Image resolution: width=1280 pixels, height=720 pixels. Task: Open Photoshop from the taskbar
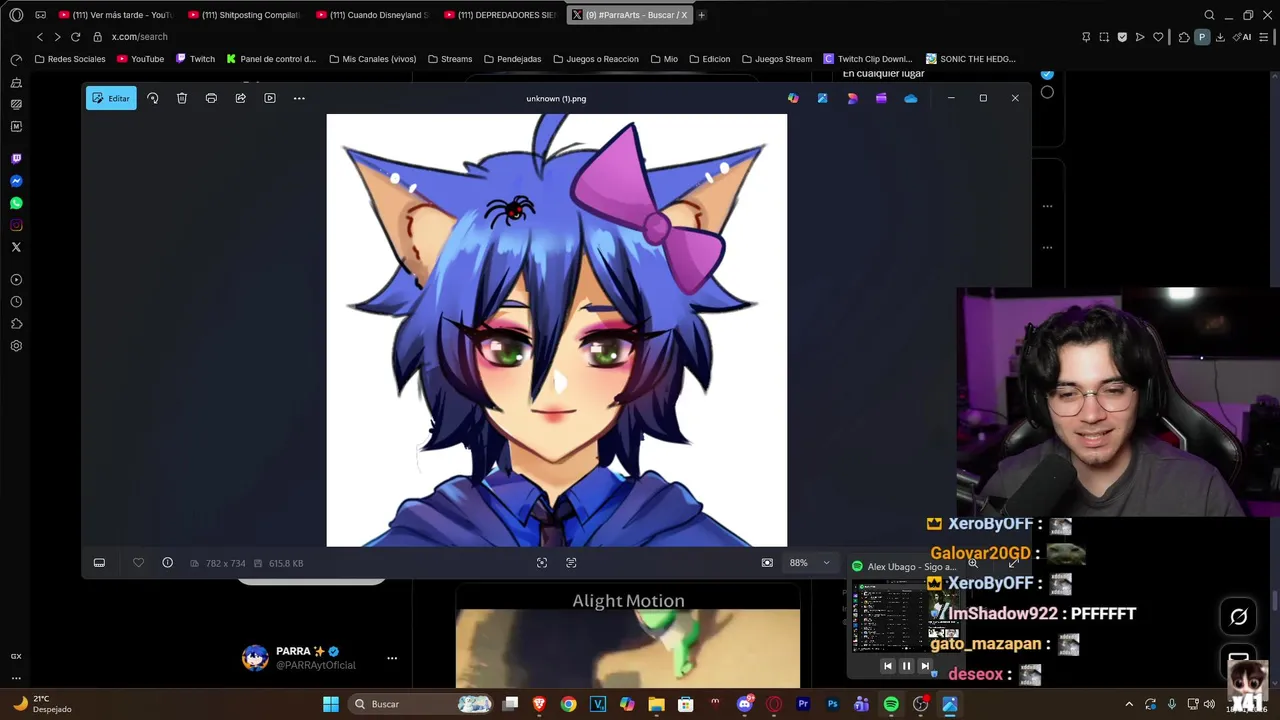(x=832, y=704)
